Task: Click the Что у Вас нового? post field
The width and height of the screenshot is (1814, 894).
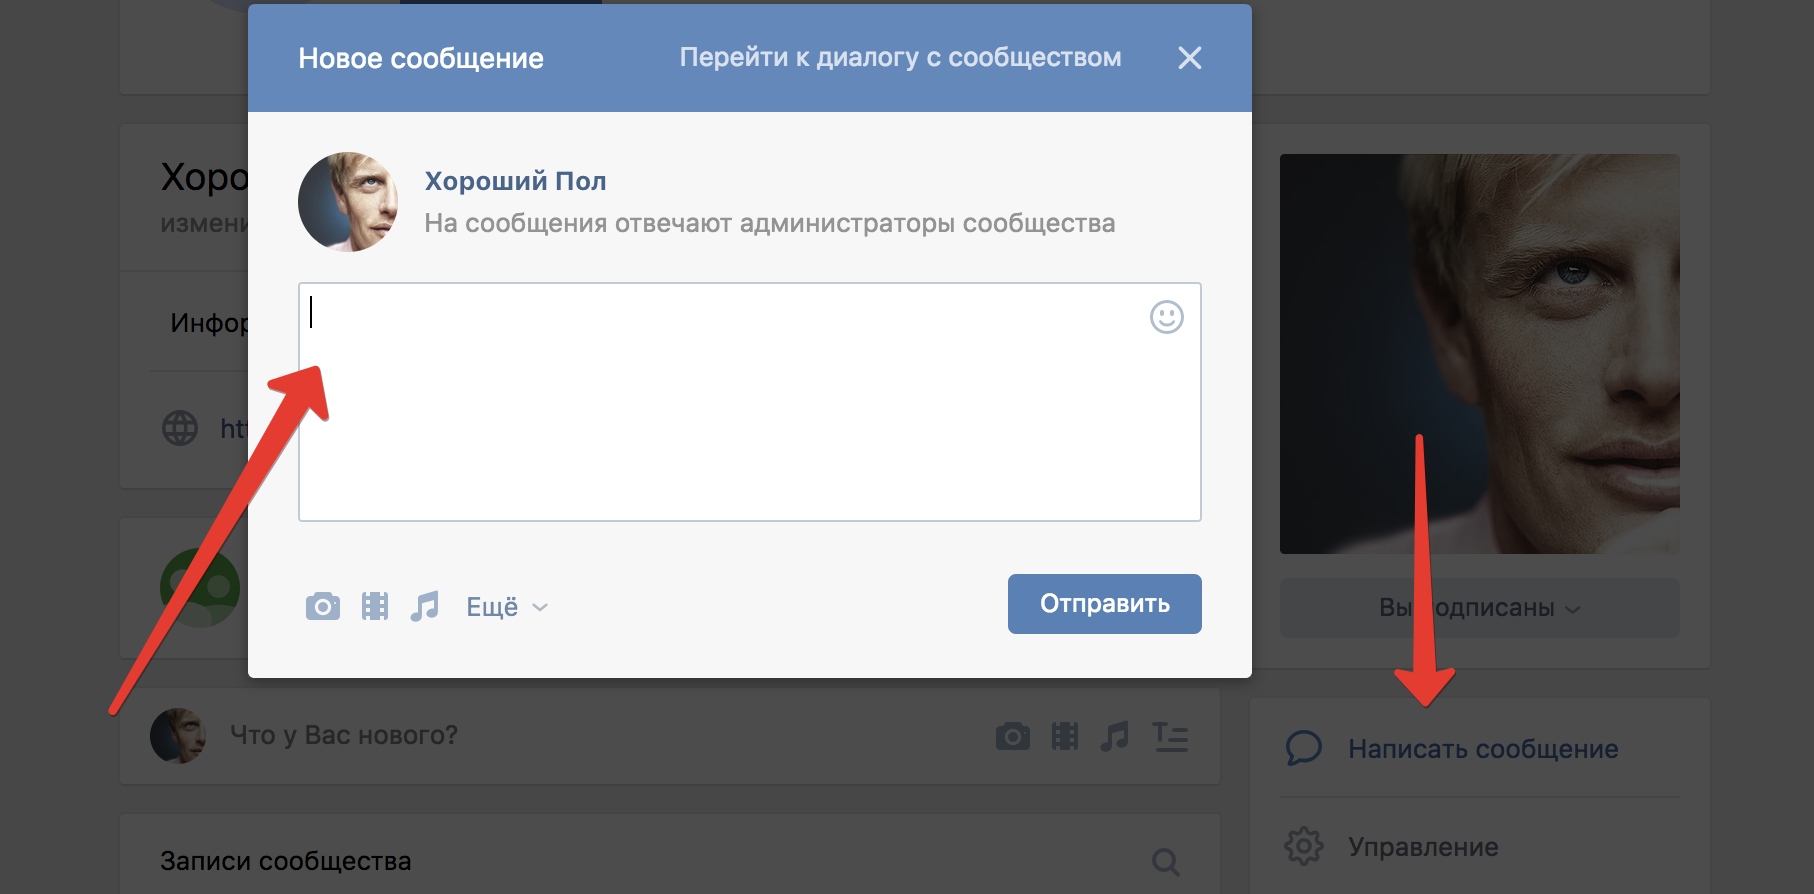Action: tap(344, 735)
